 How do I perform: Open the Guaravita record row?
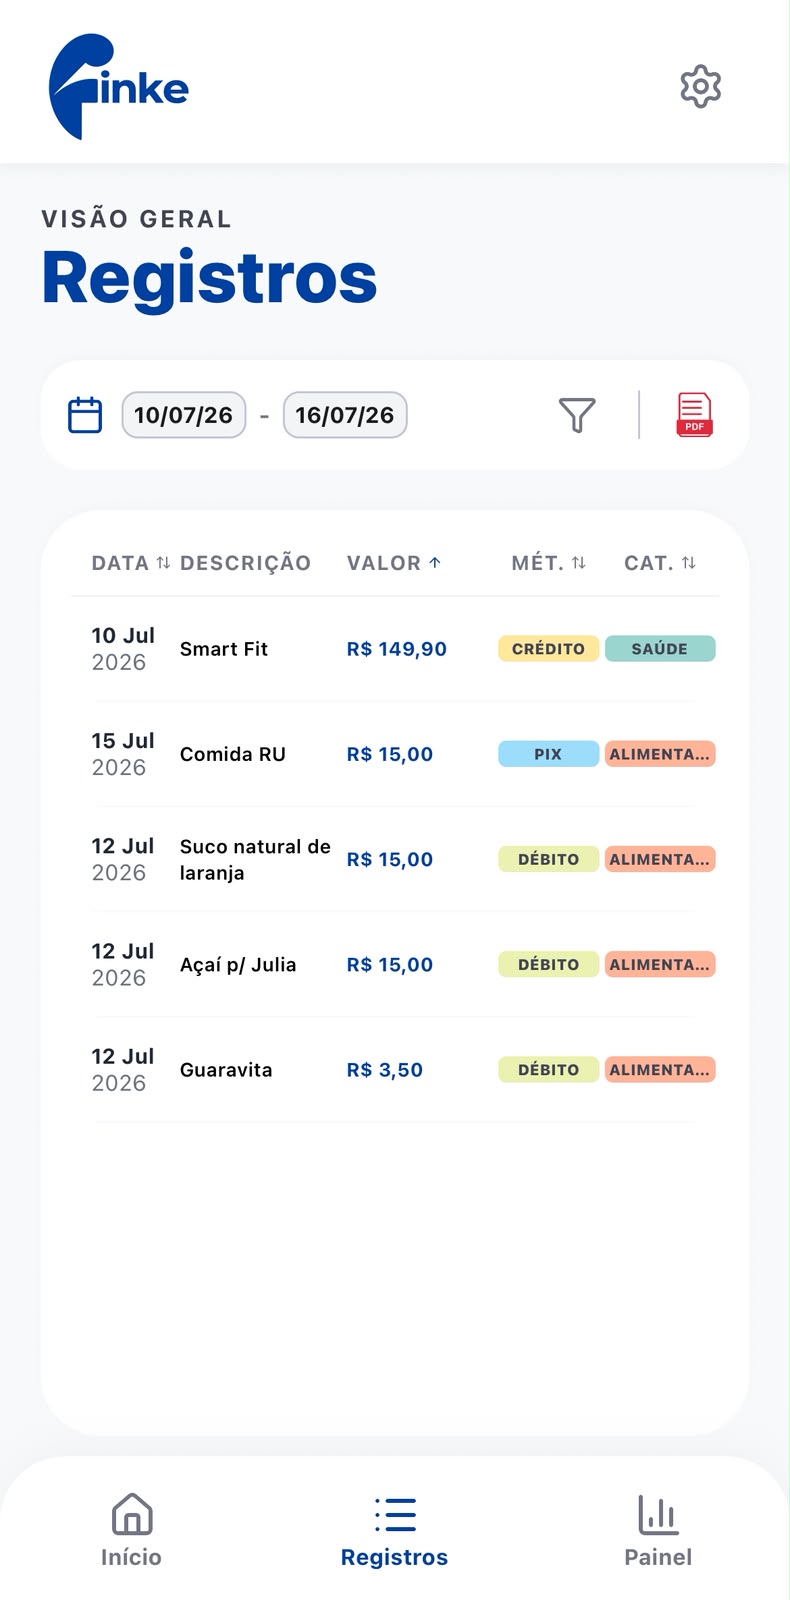pyautogui.click(x=395, y=1070)
